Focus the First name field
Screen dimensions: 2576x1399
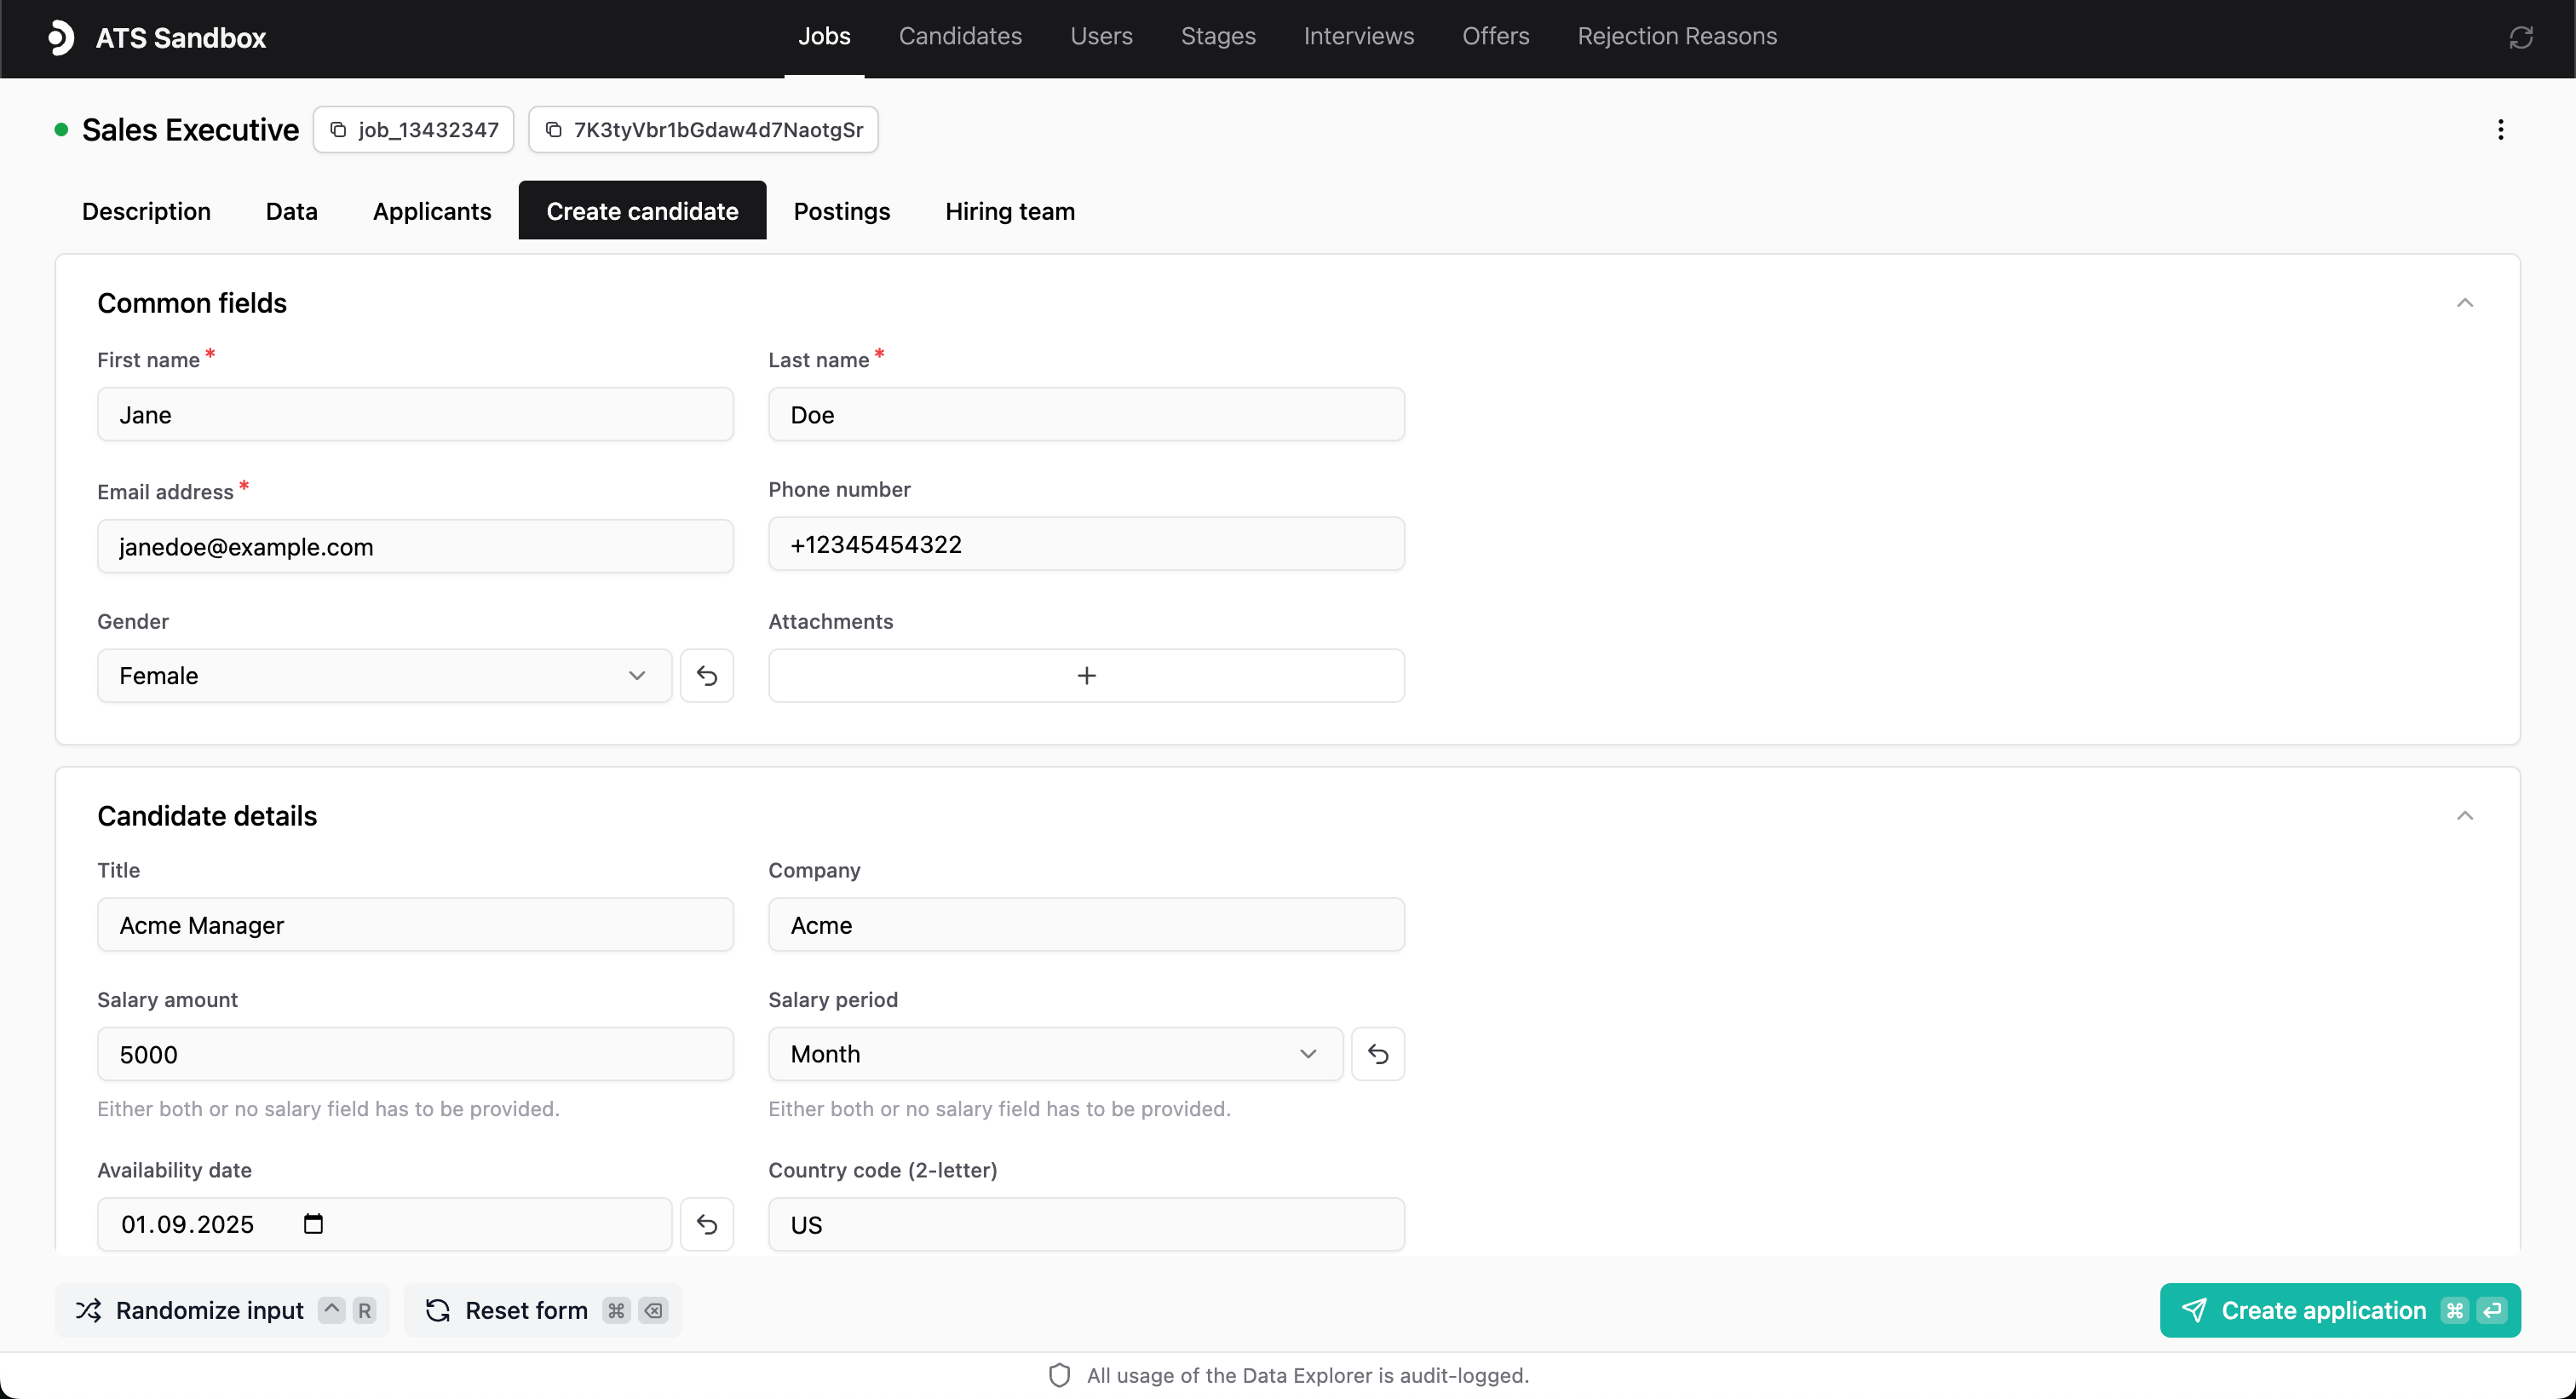[415, 414]
